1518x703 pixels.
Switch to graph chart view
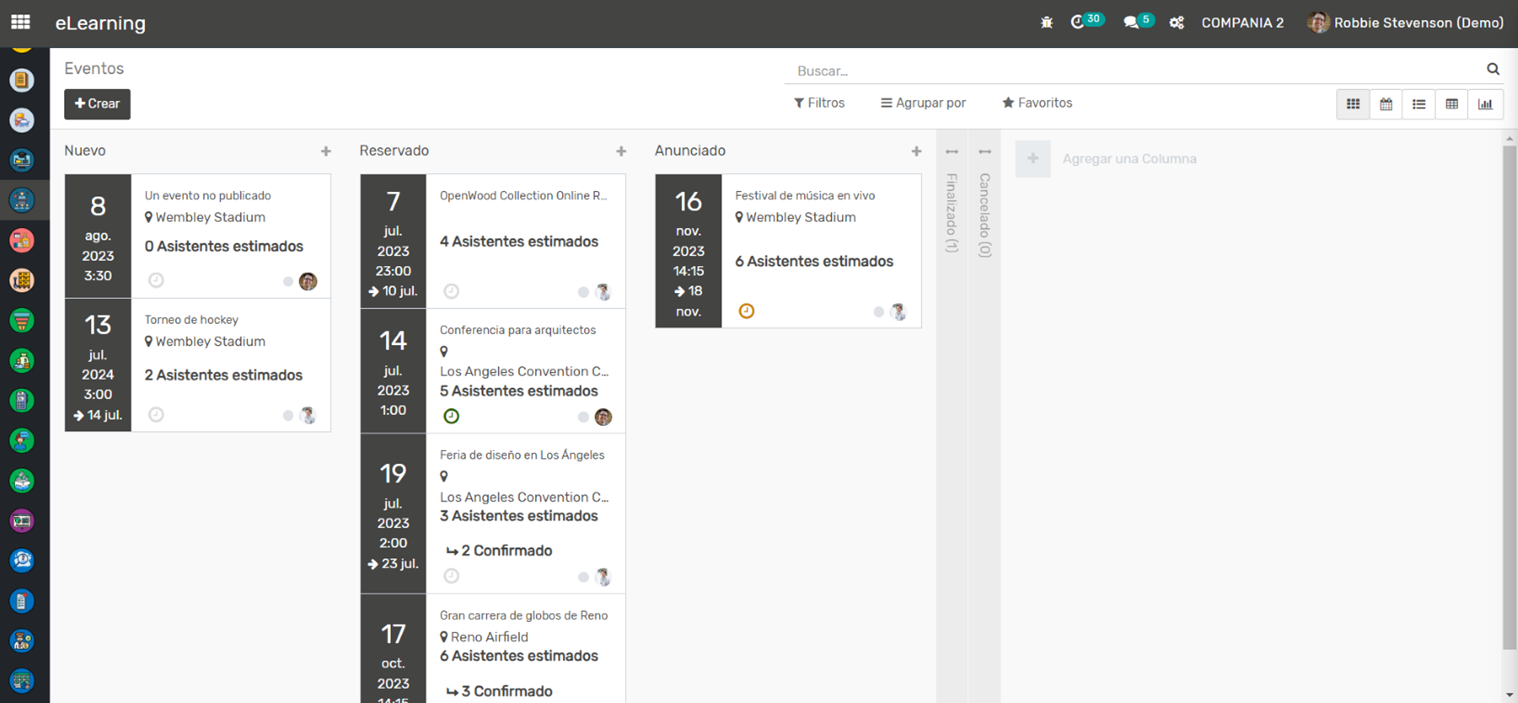pos(1485,104)
